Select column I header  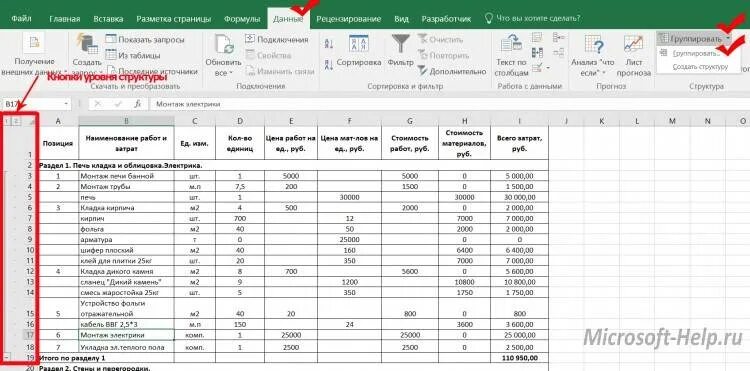pyautogui.click(x=519, y=121)
